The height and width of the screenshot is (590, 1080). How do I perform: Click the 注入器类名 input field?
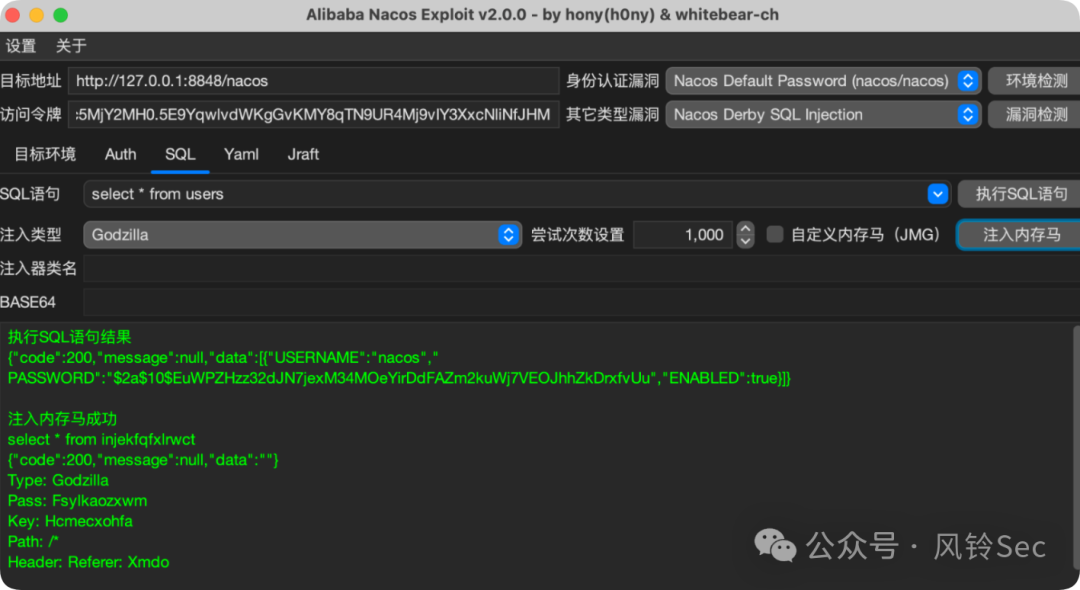[x=581, y=268]
